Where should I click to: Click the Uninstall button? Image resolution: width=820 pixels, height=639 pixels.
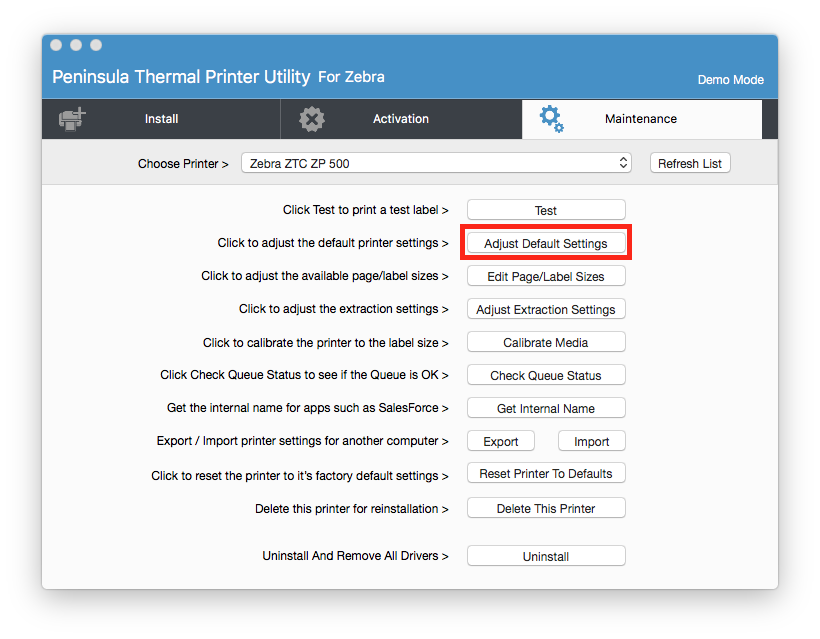[546, 556]
